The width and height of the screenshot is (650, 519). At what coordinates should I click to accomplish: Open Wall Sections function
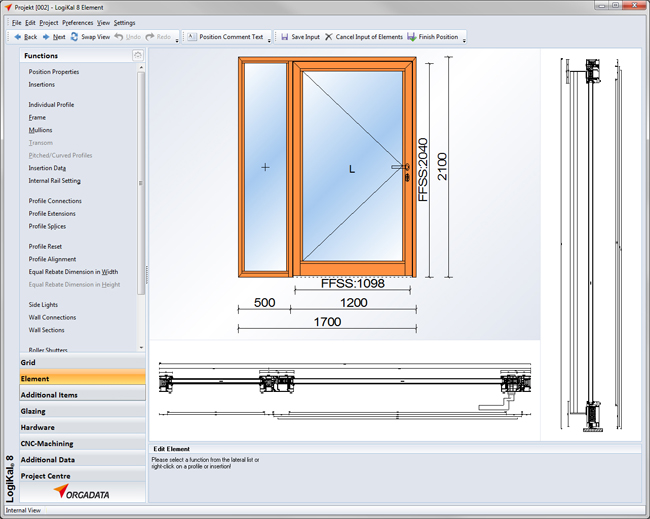pos(46,330)
